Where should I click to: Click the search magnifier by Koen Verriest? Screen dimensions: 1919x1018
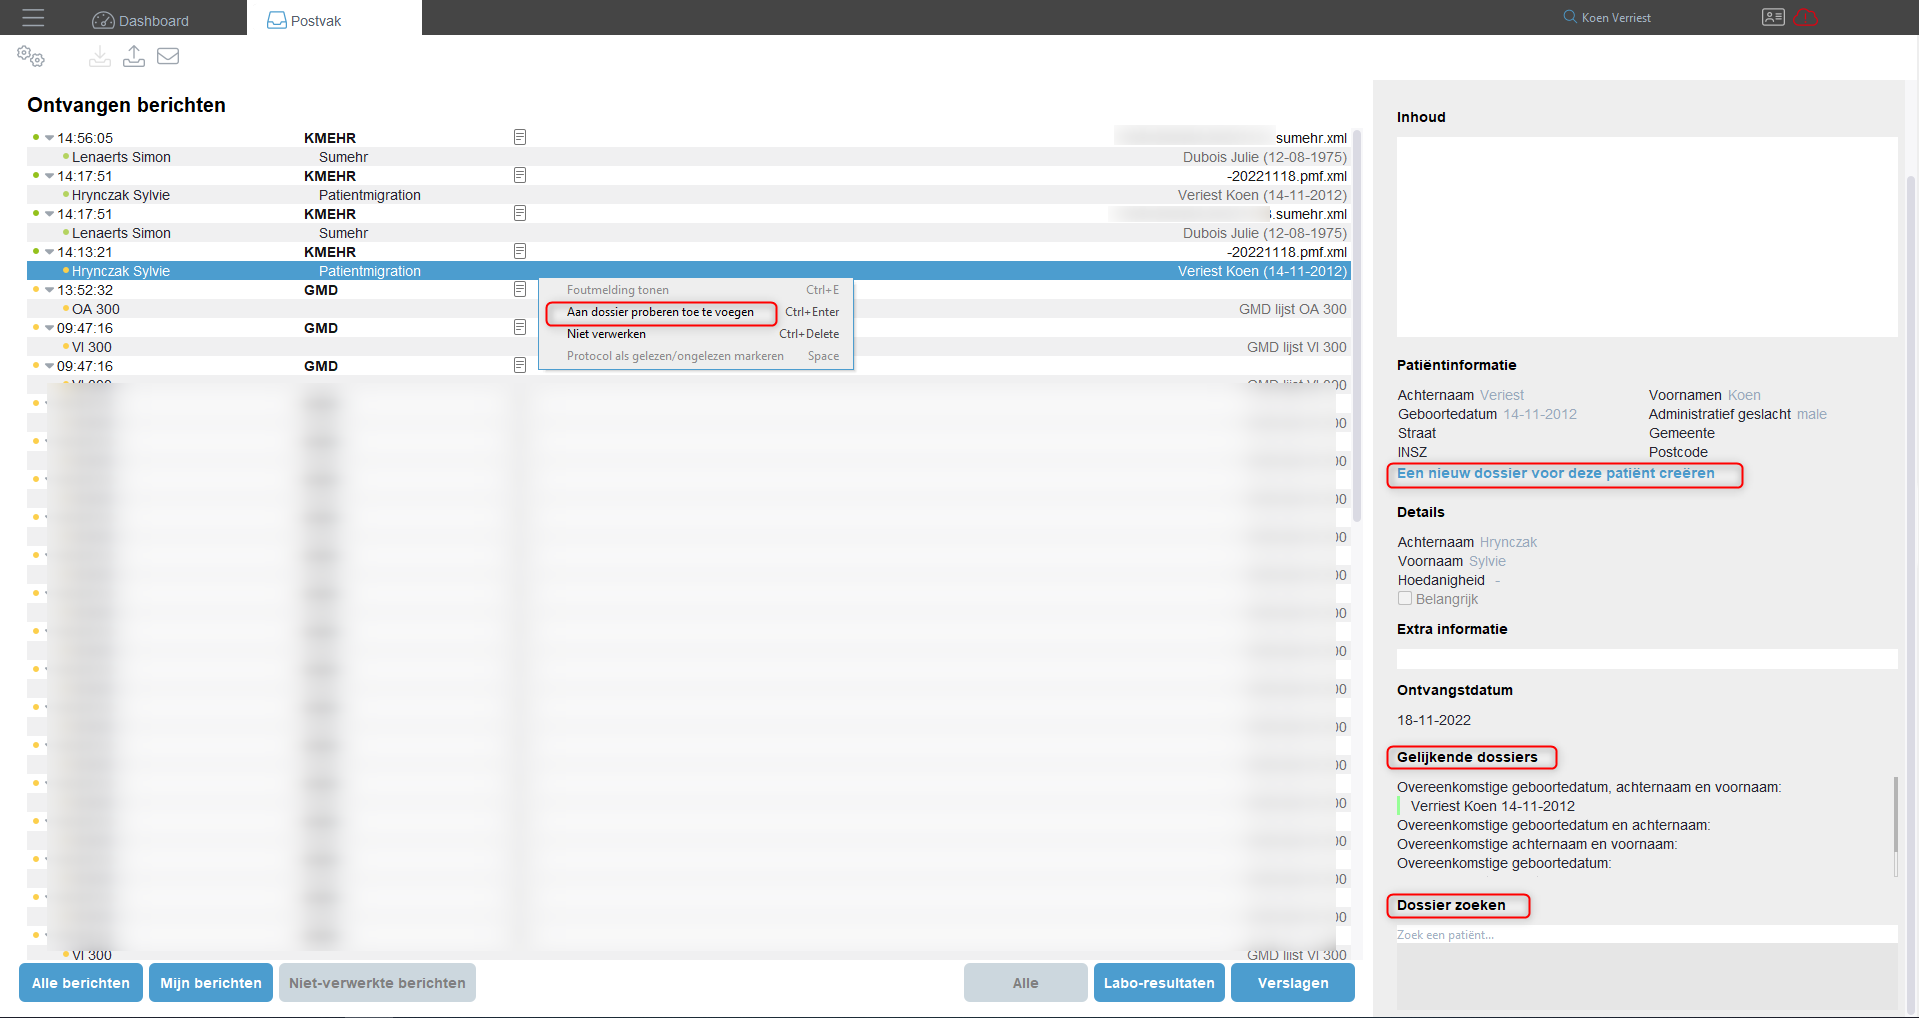(1570, 17)
